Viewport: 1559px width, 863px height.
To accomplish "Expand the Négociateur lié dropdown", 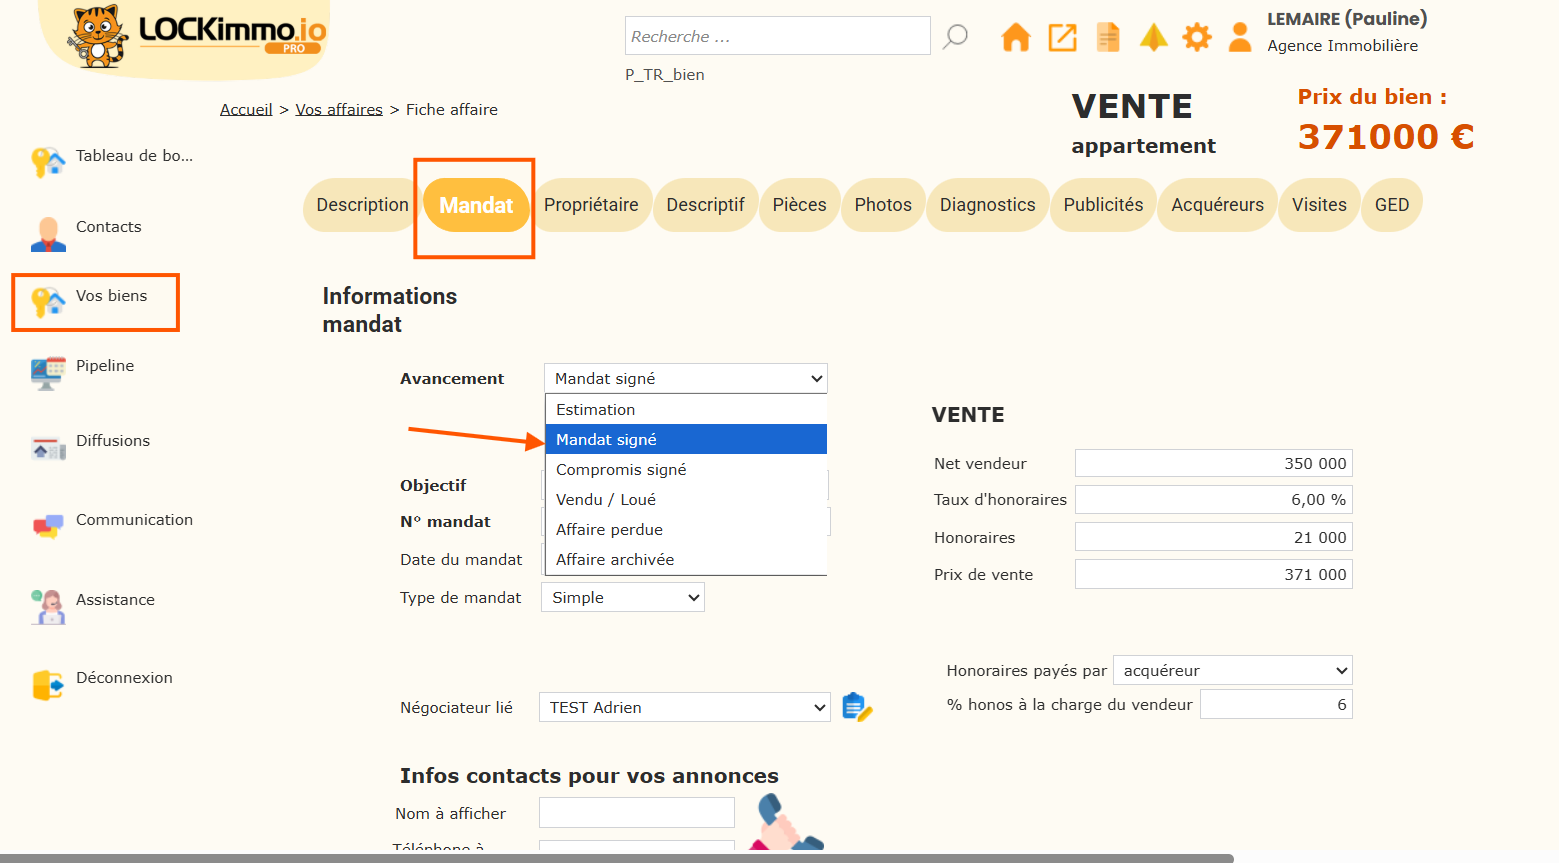I will pos(684,708).
